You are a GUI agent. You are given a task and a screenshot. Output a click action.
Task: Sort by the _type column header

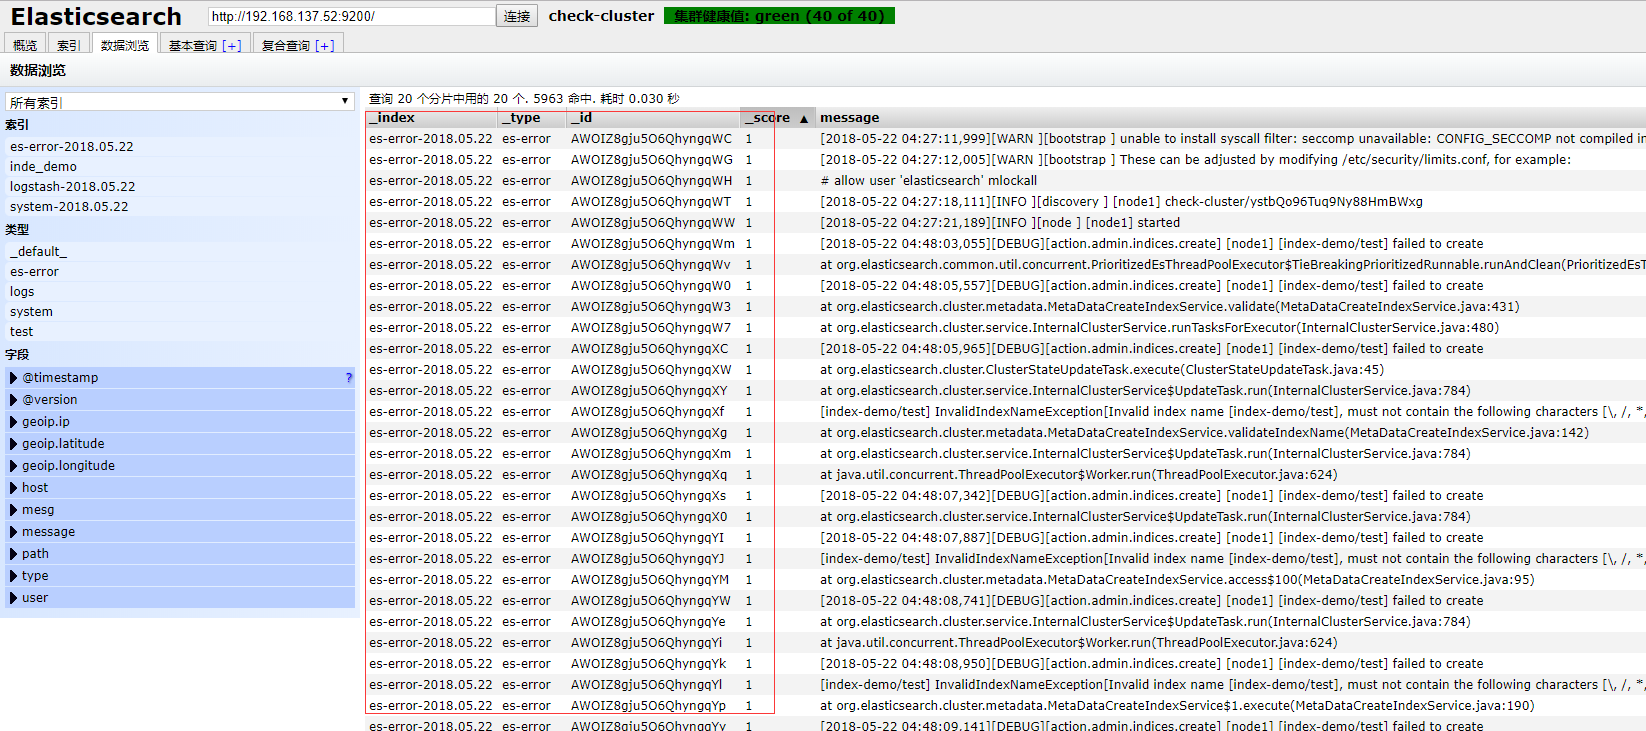pos(533,118)
